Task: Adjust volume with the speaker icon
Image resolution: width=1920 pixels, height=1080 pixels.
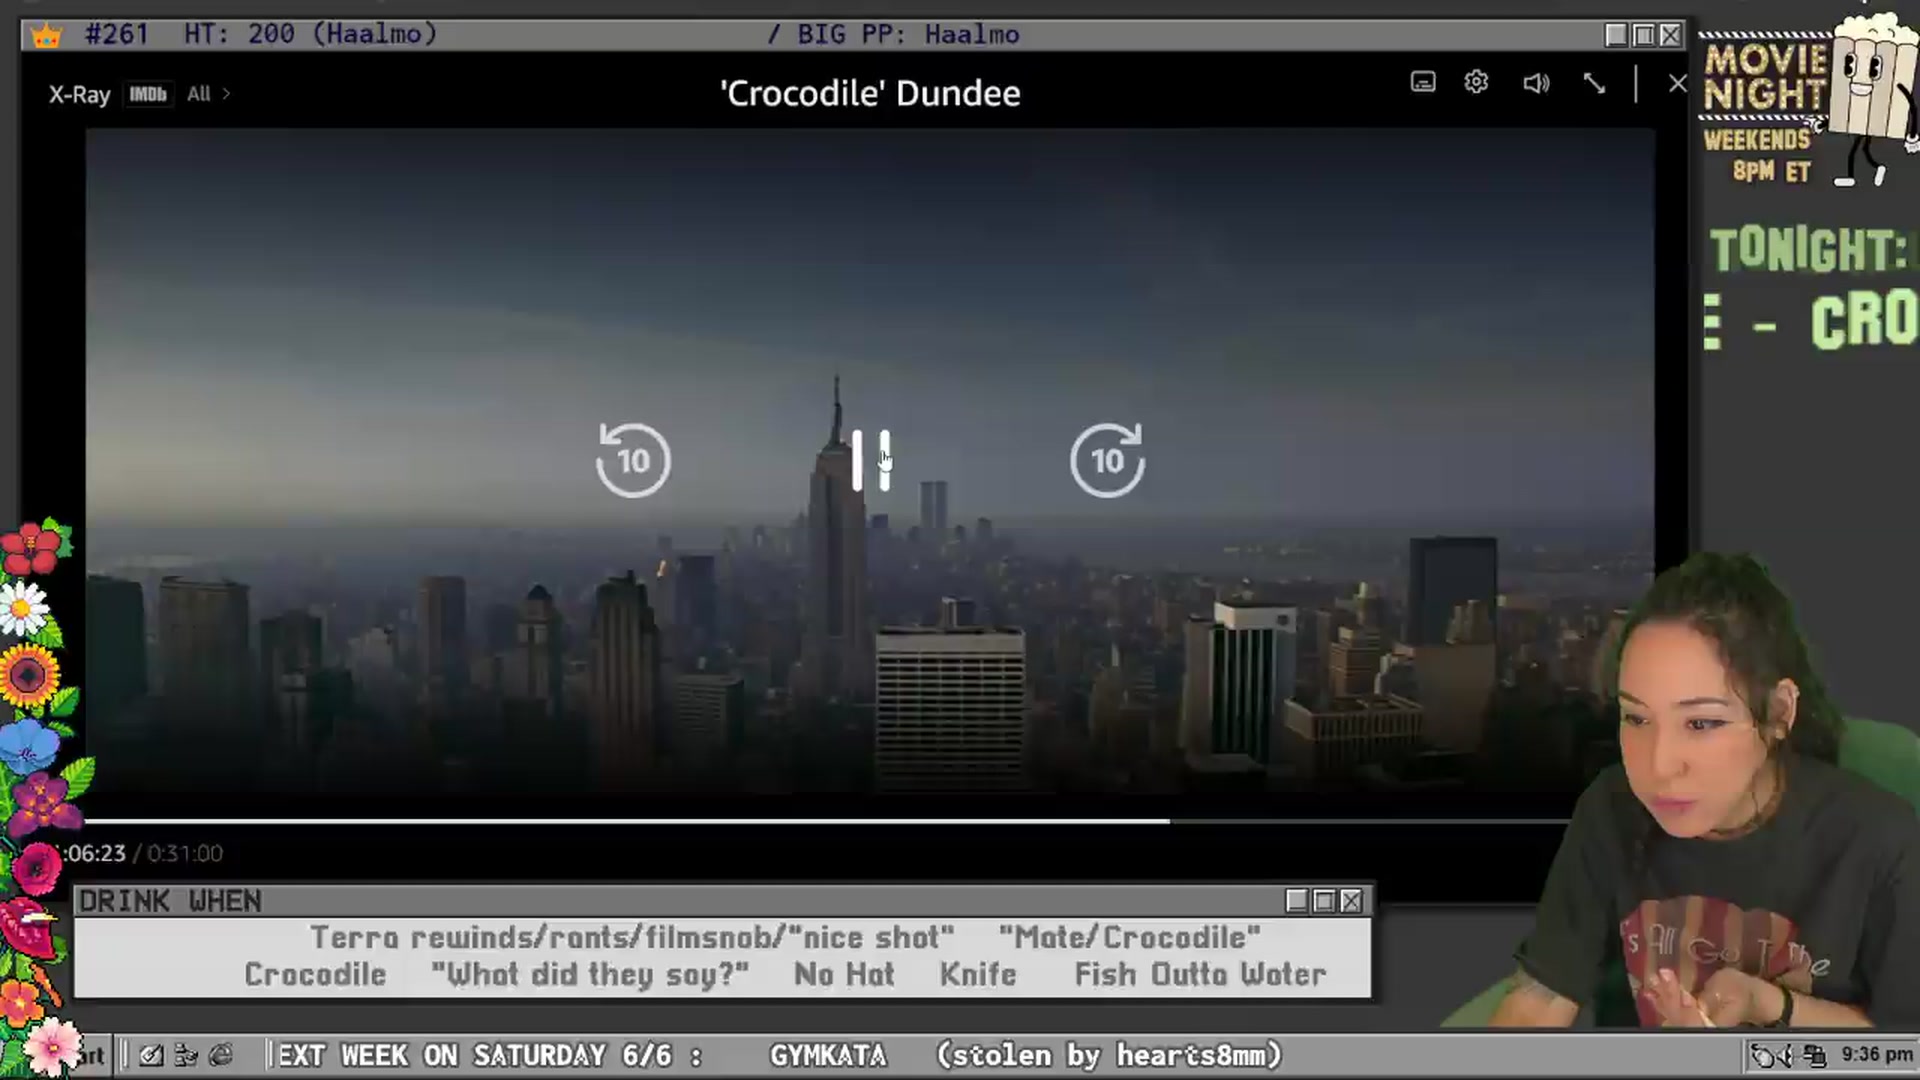Action: point(1536,83)
